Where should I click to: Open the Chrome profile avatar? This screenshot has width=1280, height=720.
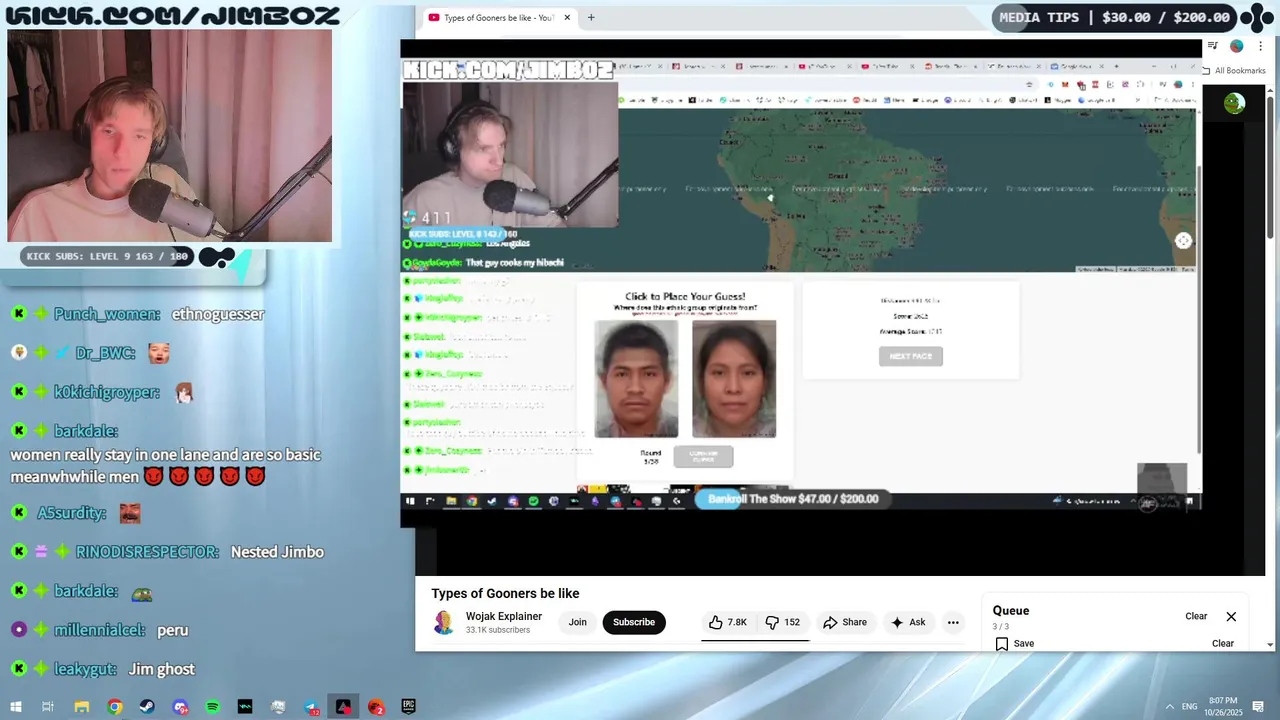click(1236, 46)
